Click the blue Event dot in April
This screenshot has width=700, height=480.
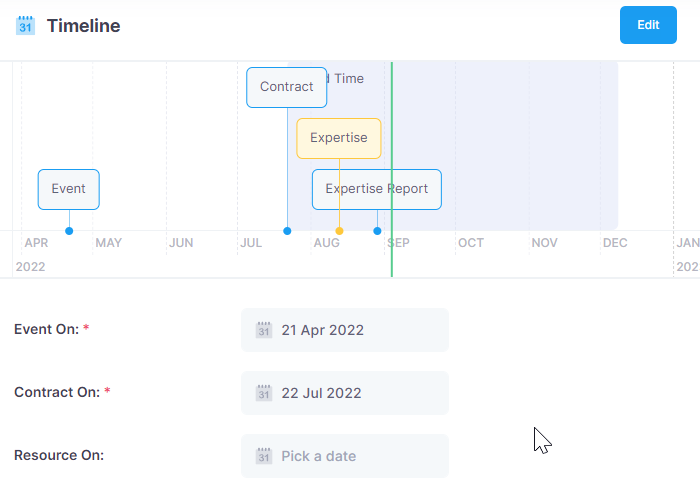coord(69,231)
